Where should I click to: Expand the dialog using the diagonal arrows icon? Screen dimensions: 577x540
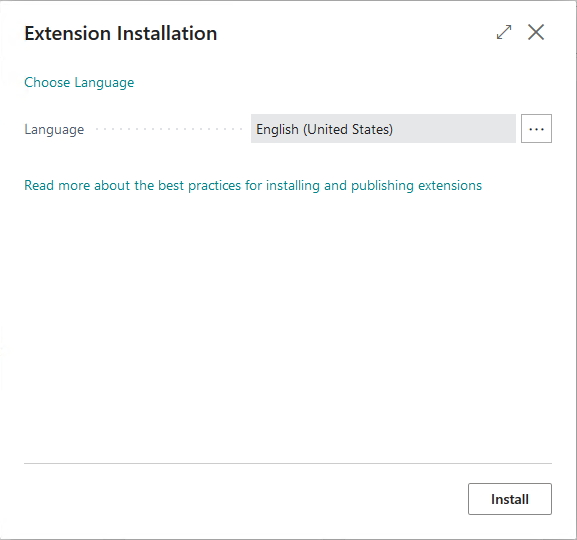point(504,32)
